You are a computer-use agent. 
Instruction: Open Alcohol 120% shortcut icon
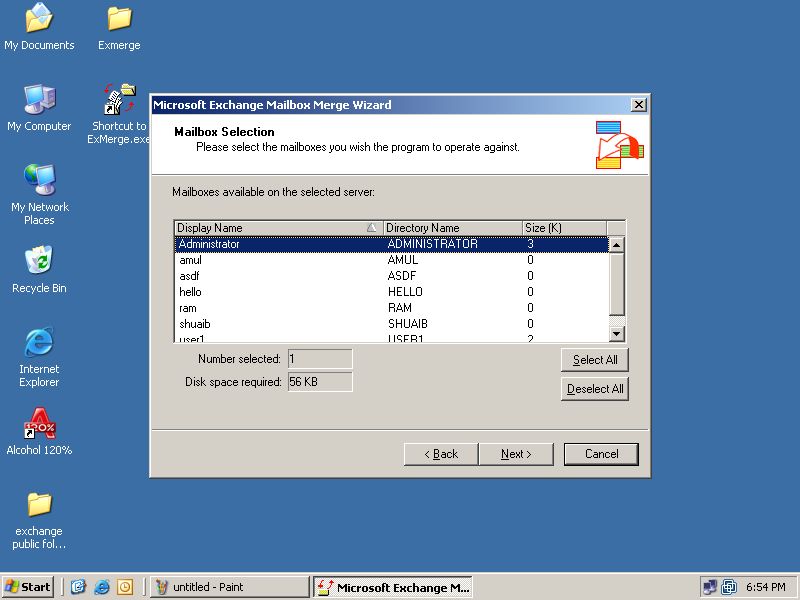point(39,431)
